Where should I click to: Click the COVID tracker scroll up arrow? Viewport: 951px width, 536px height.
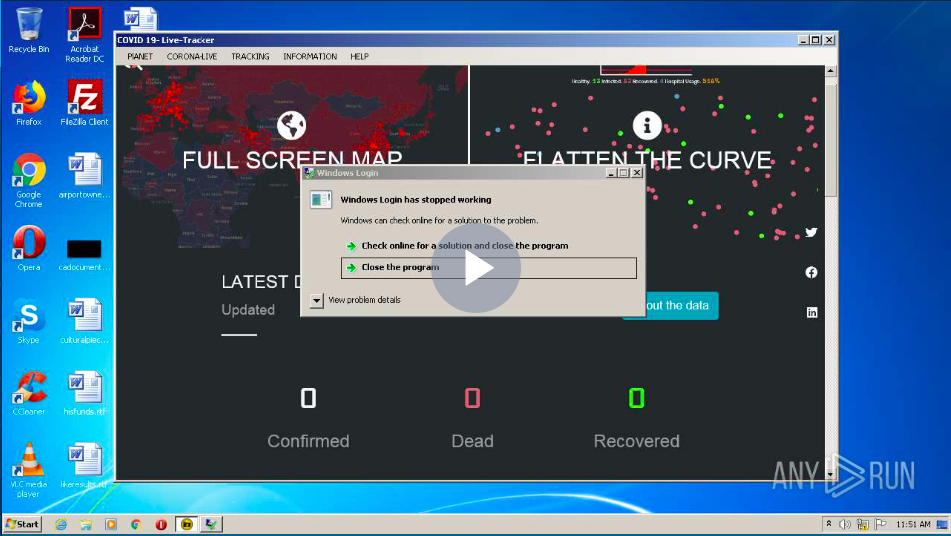[x=830, y=71]
